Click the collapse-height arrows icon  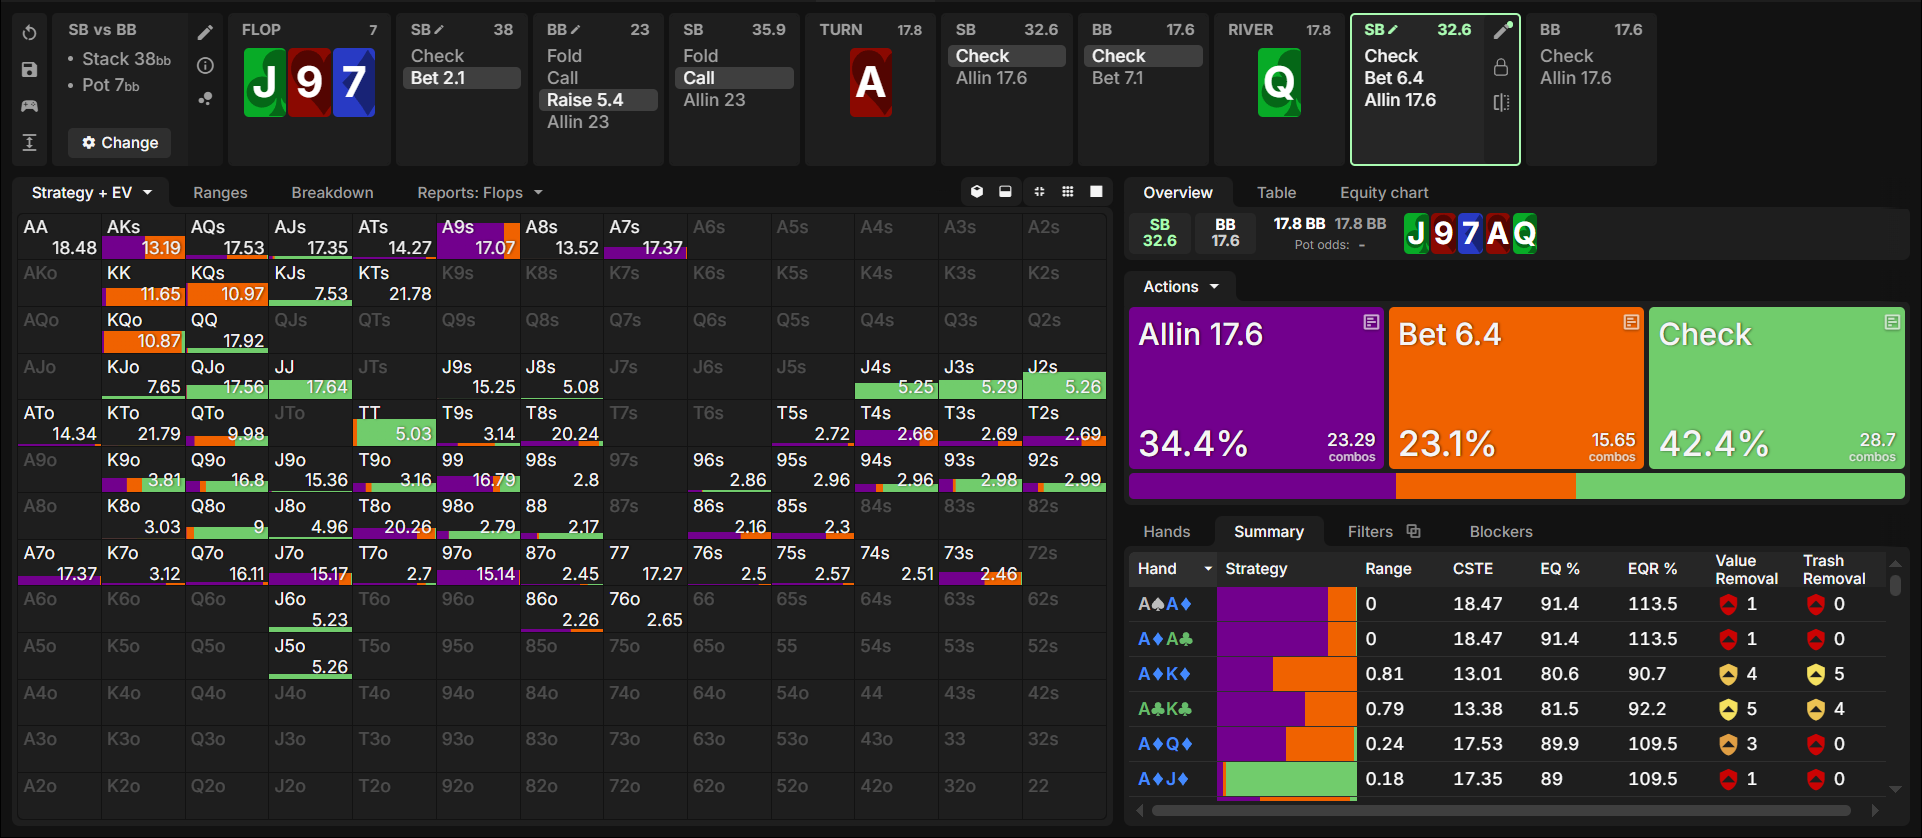coord(30,142)
